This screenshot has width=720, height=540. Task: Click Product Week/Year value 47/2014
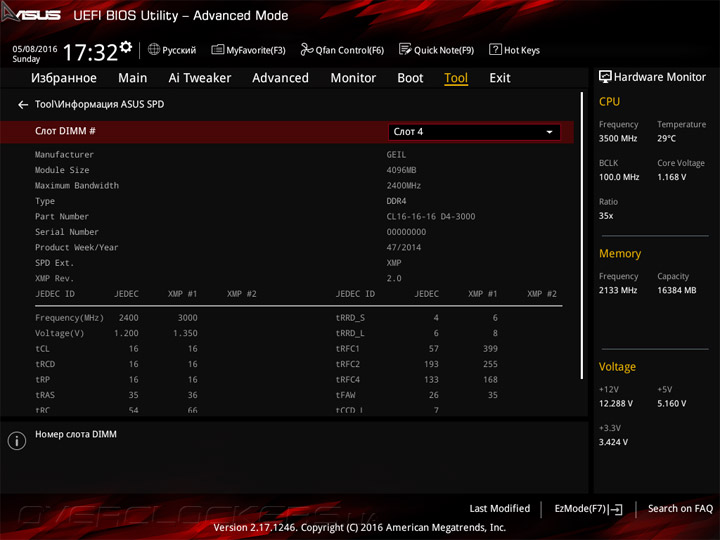tap(404, 248)
